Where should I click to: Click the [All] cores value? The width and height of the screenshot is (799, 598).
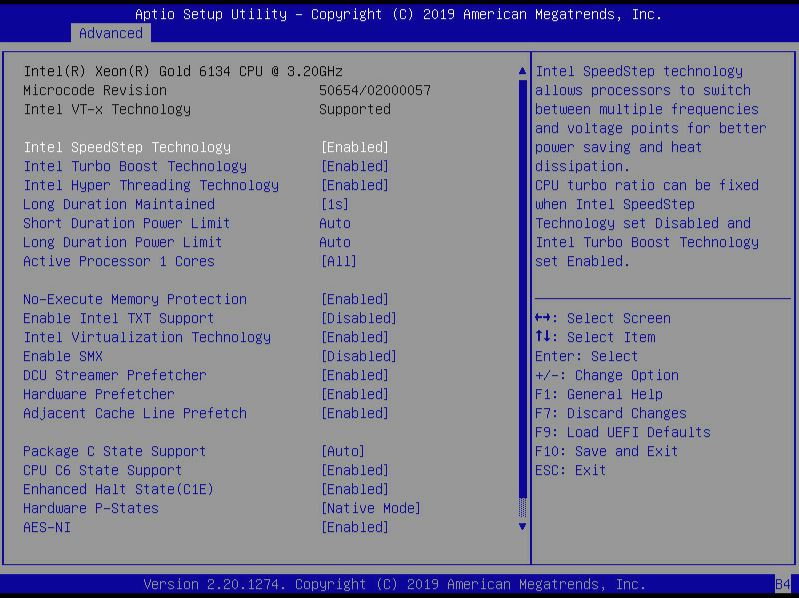tap(339, 261)
